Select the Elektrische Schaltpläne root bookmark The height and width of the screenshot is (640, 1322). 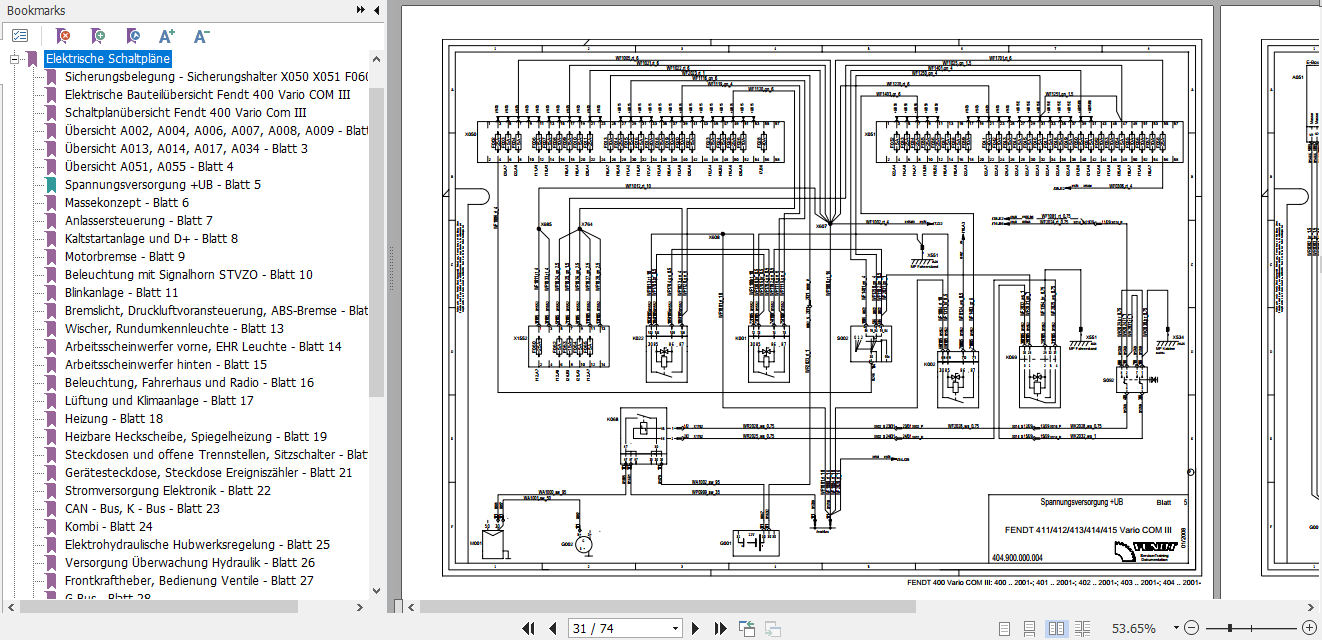click(108, 59)
